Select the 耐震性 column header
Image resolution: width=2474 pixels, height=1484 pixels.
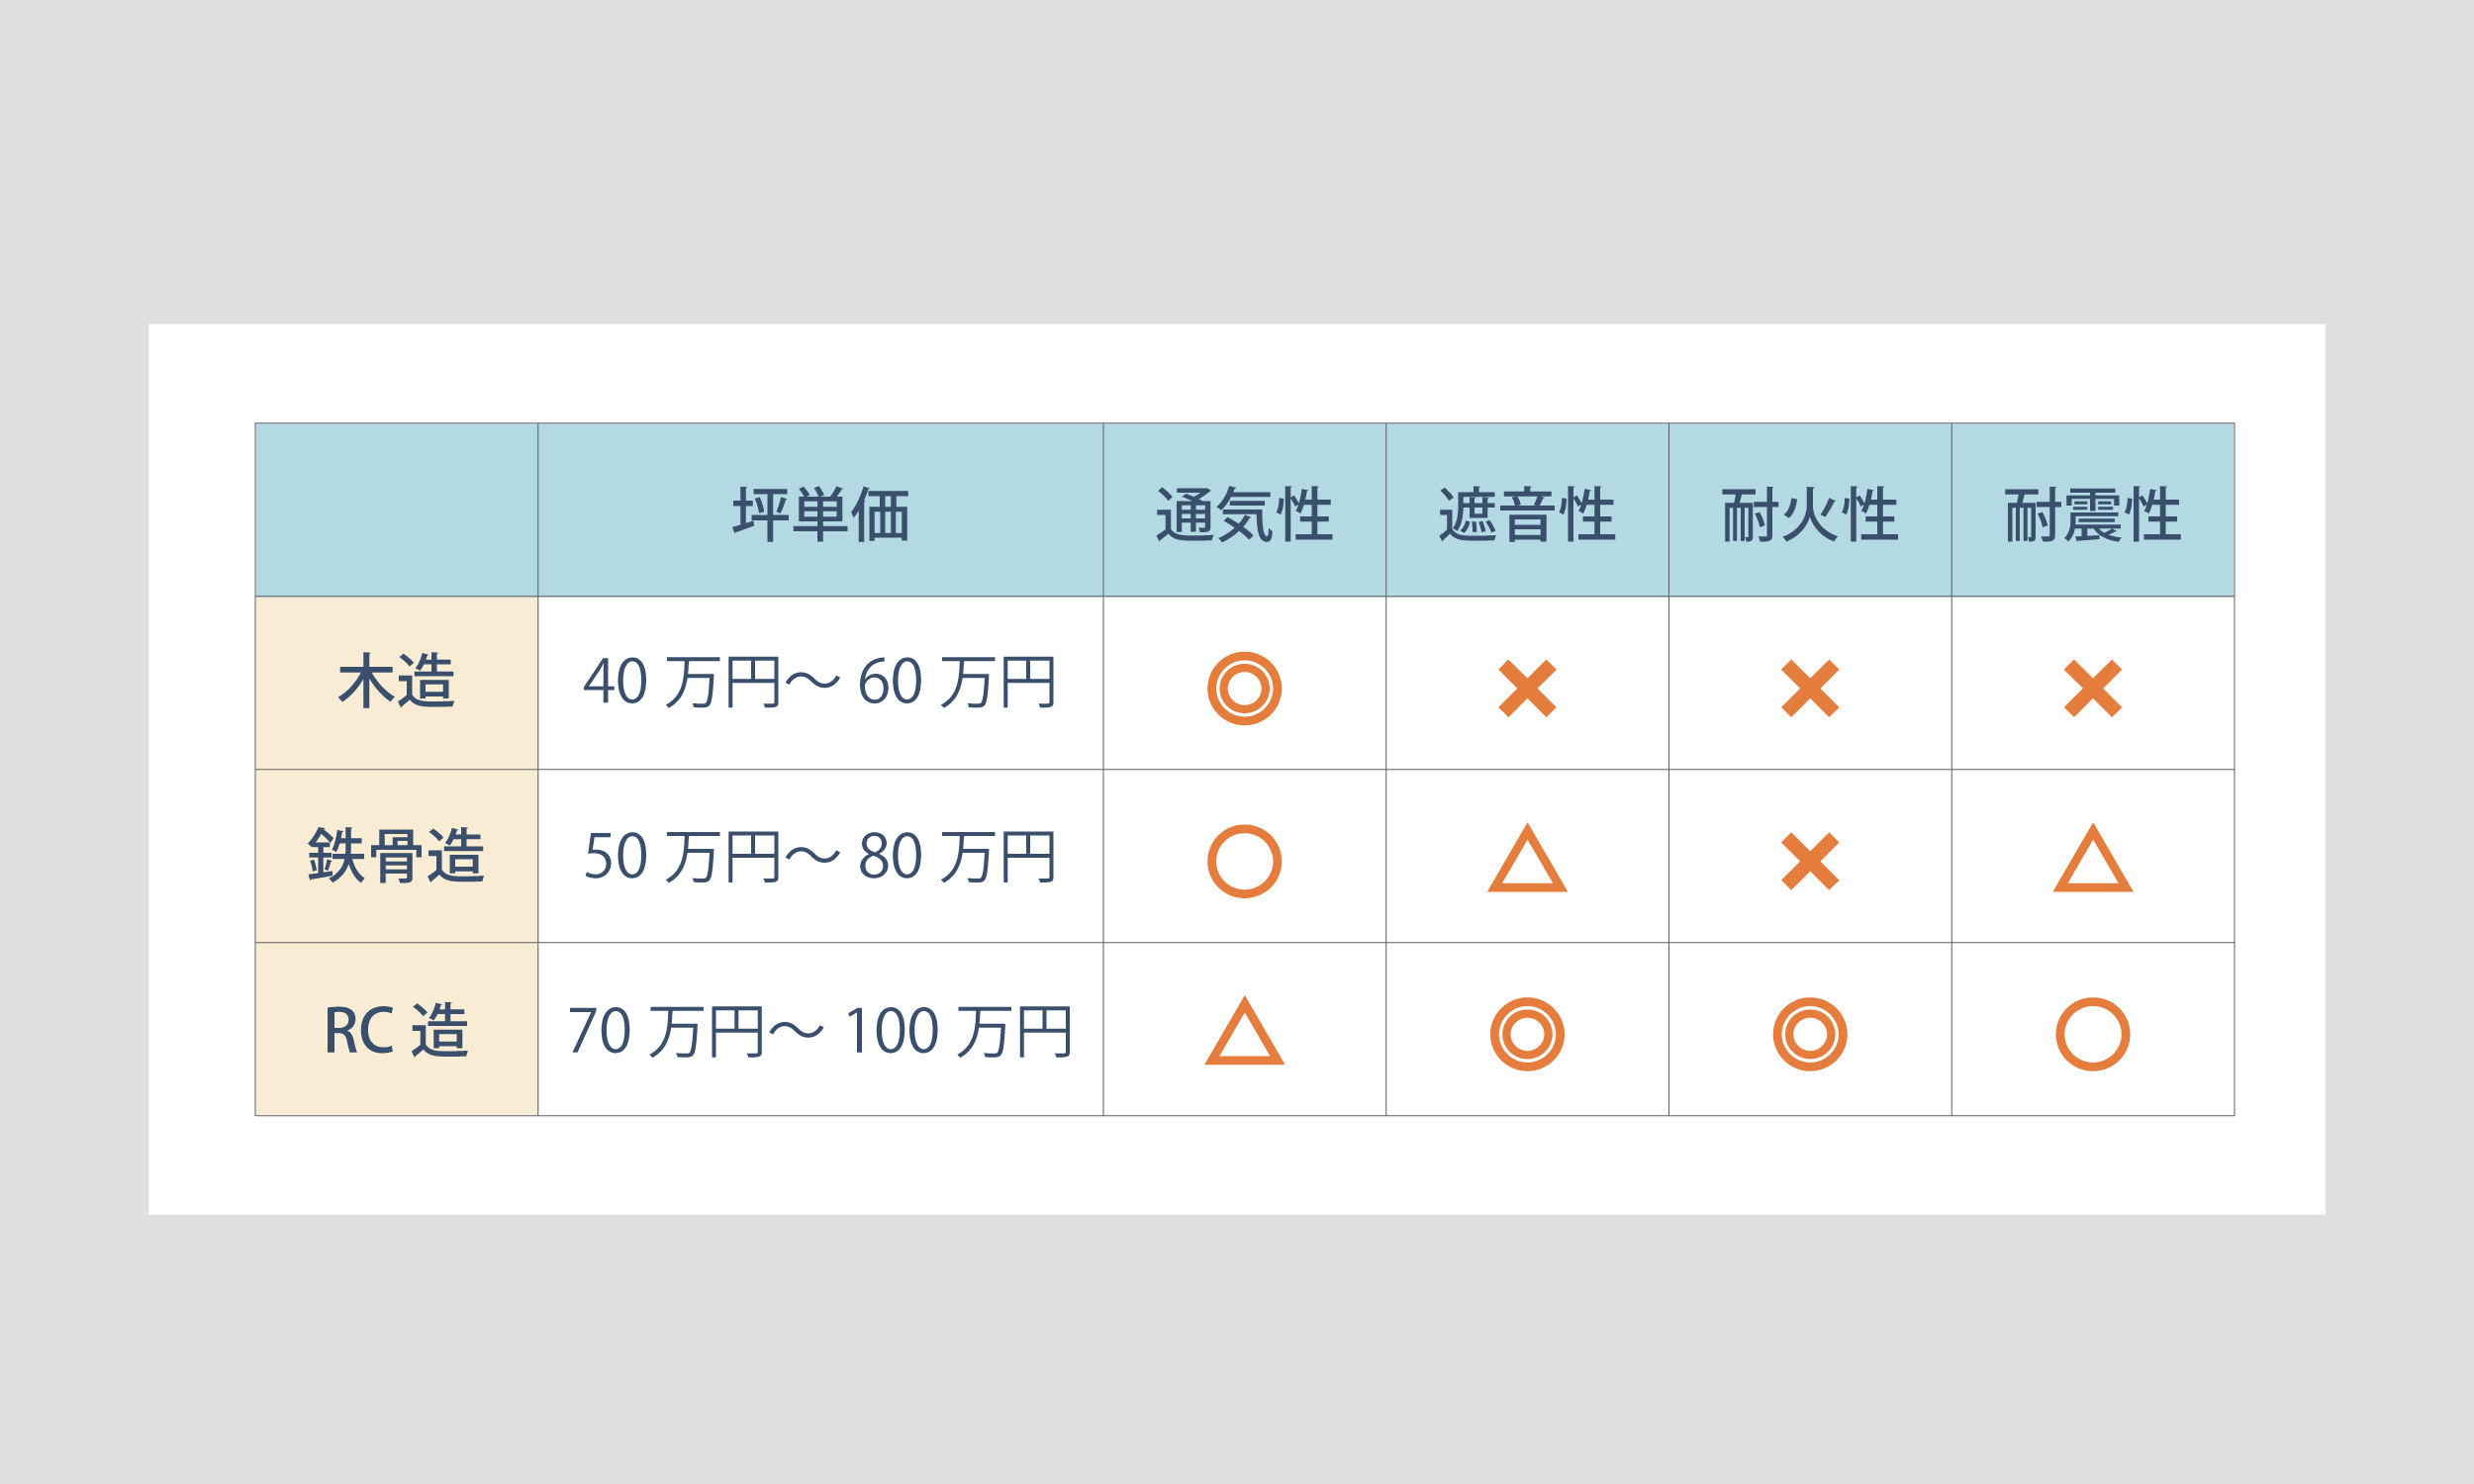(x=2093, y=510)
